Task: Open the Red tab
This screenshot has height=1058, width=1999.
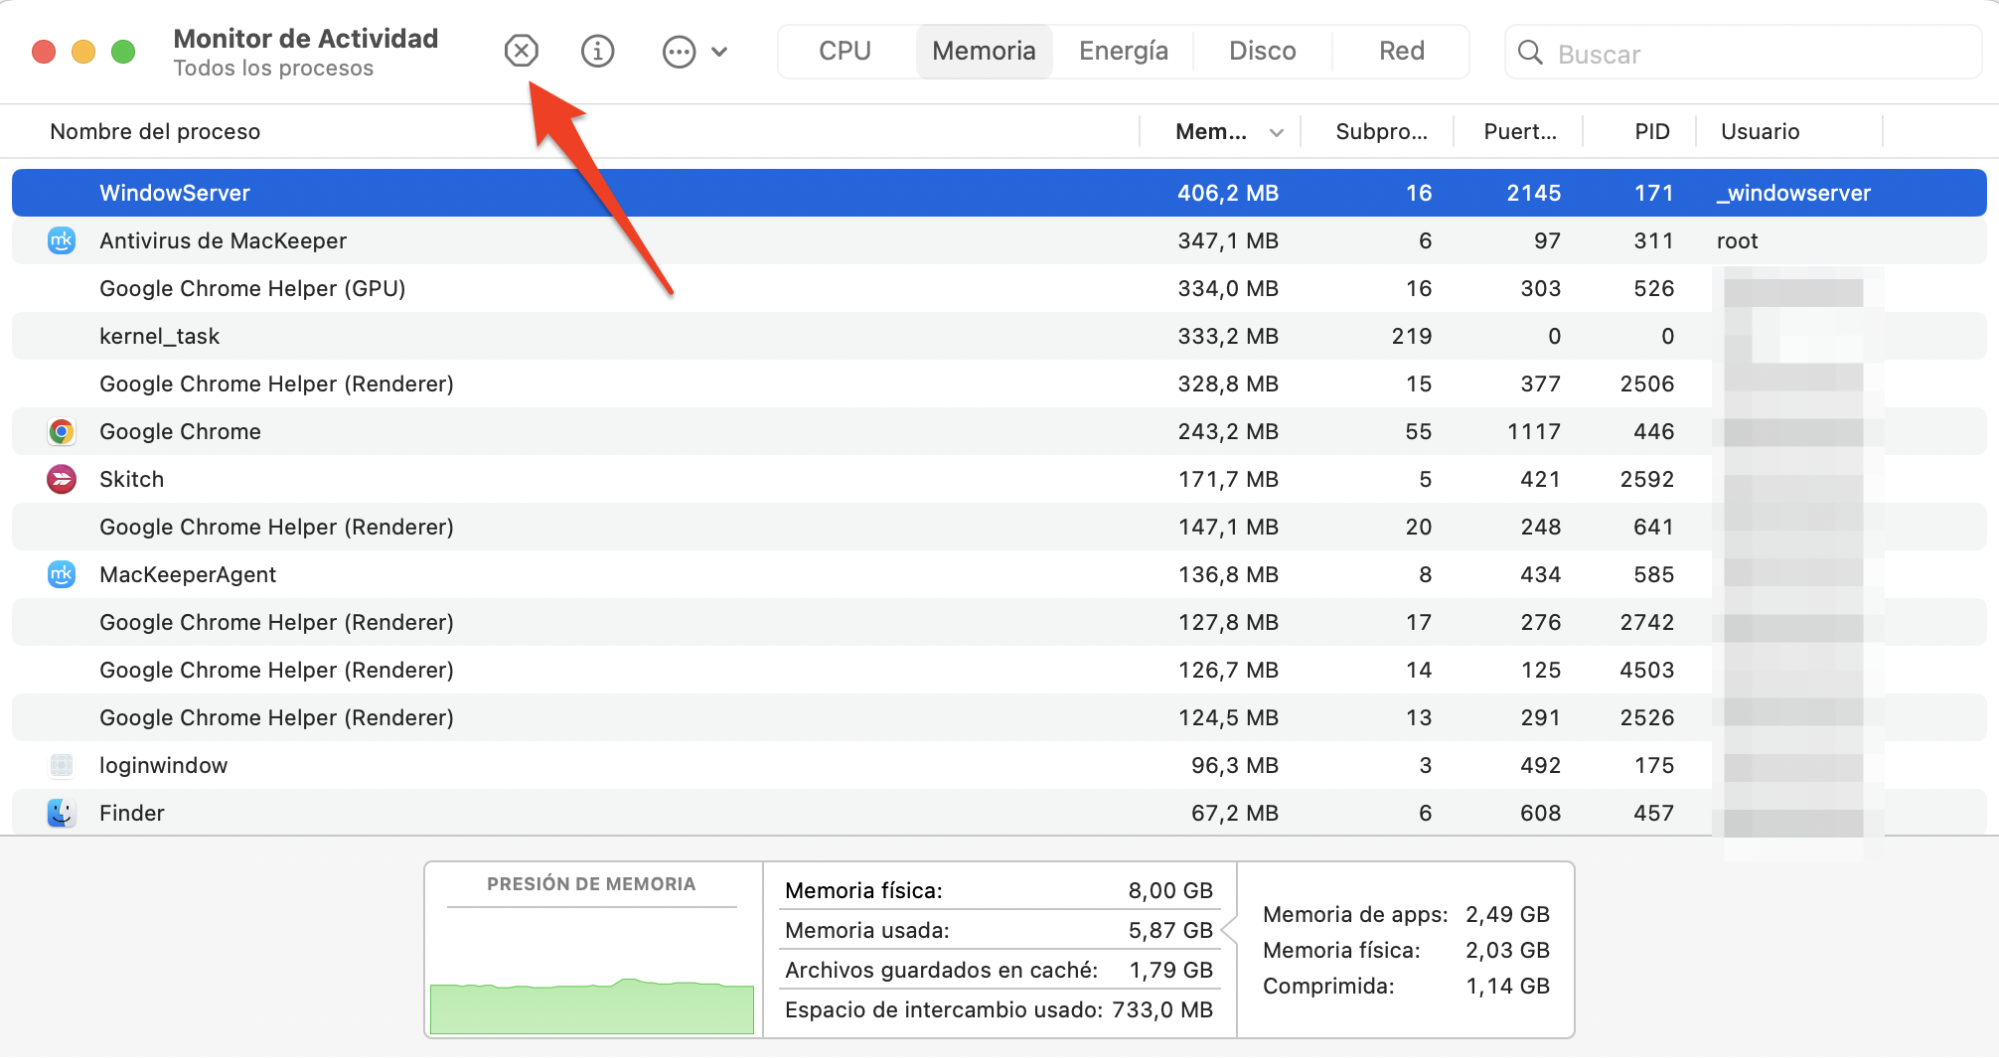Action: pos(1400,50)
